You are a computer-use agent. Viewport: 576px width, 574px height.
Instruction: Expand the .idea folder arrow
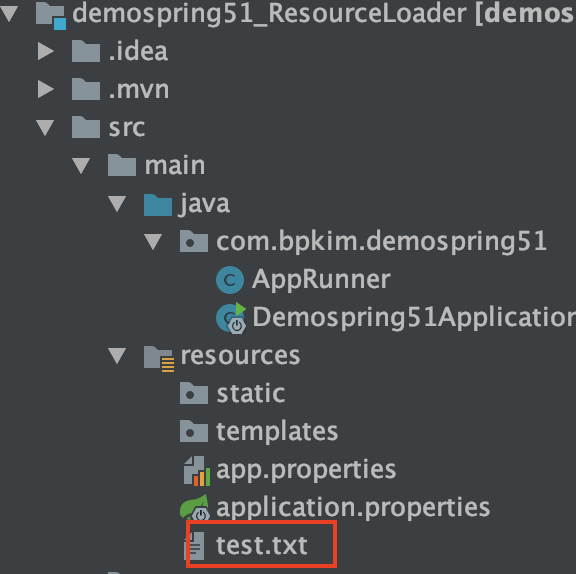[46, 51]
